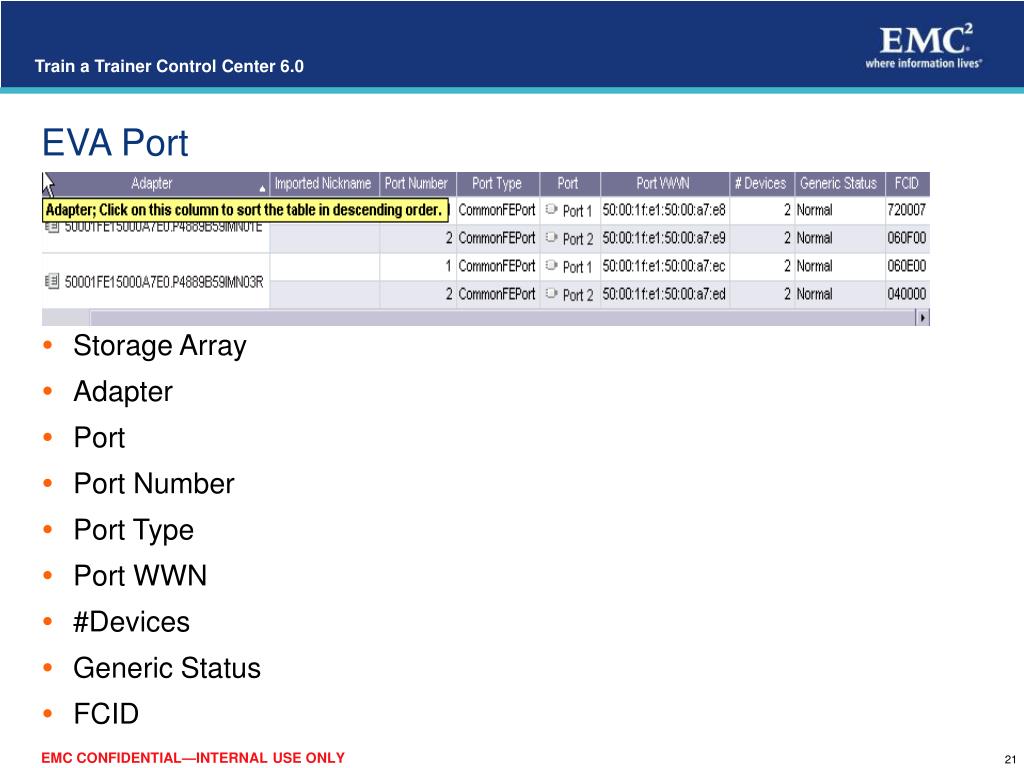Click the Normal status in the 040000 row
This screenshot has height=768, width=1024.
814,294
